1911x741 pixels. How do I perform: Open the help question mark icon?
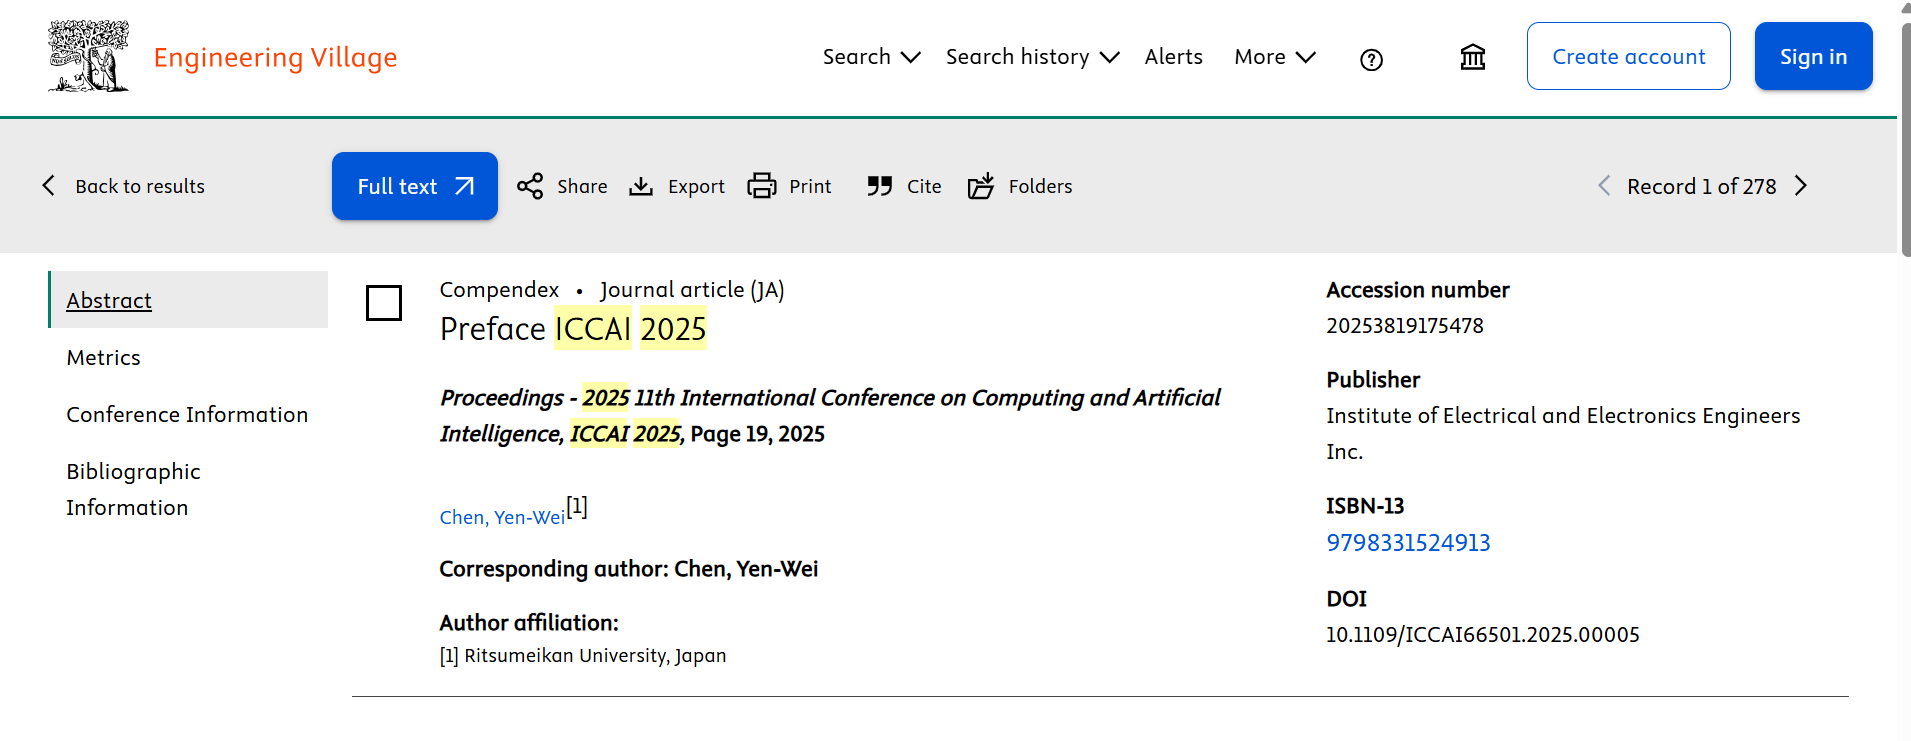tap(1371, 60)
